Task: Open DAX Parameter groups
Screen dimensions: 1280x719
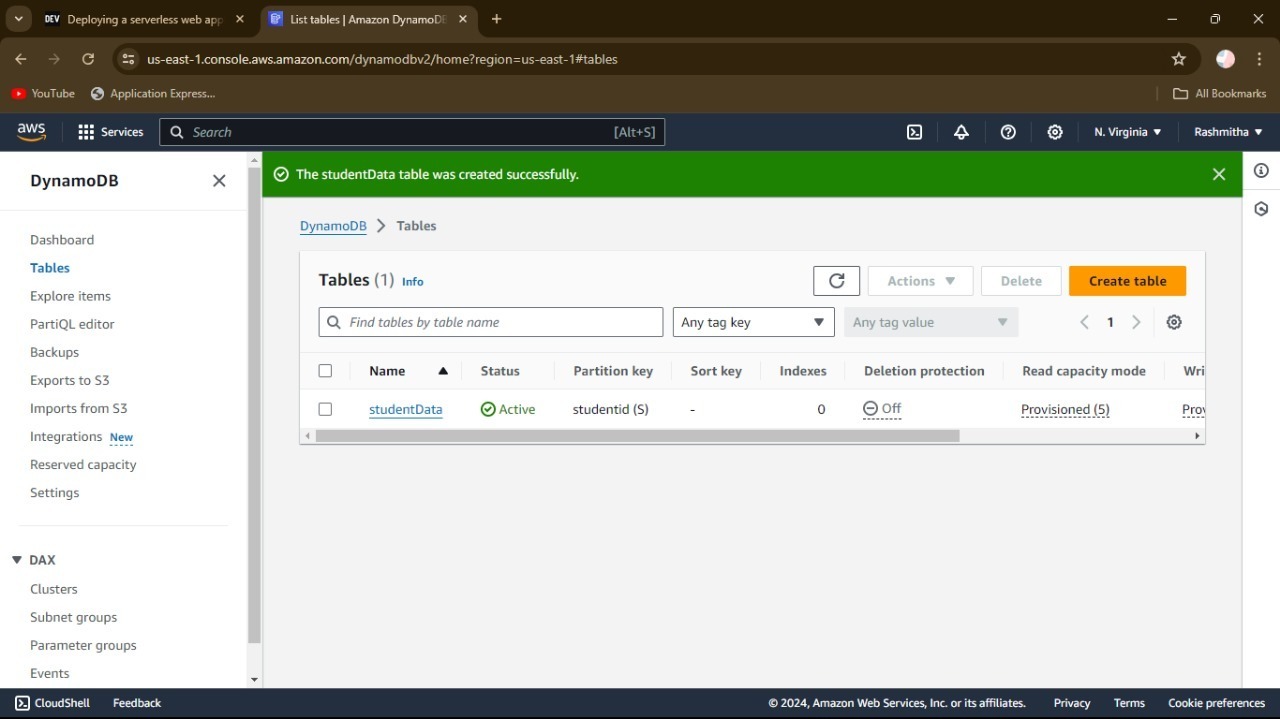Action: coord(83,645)
